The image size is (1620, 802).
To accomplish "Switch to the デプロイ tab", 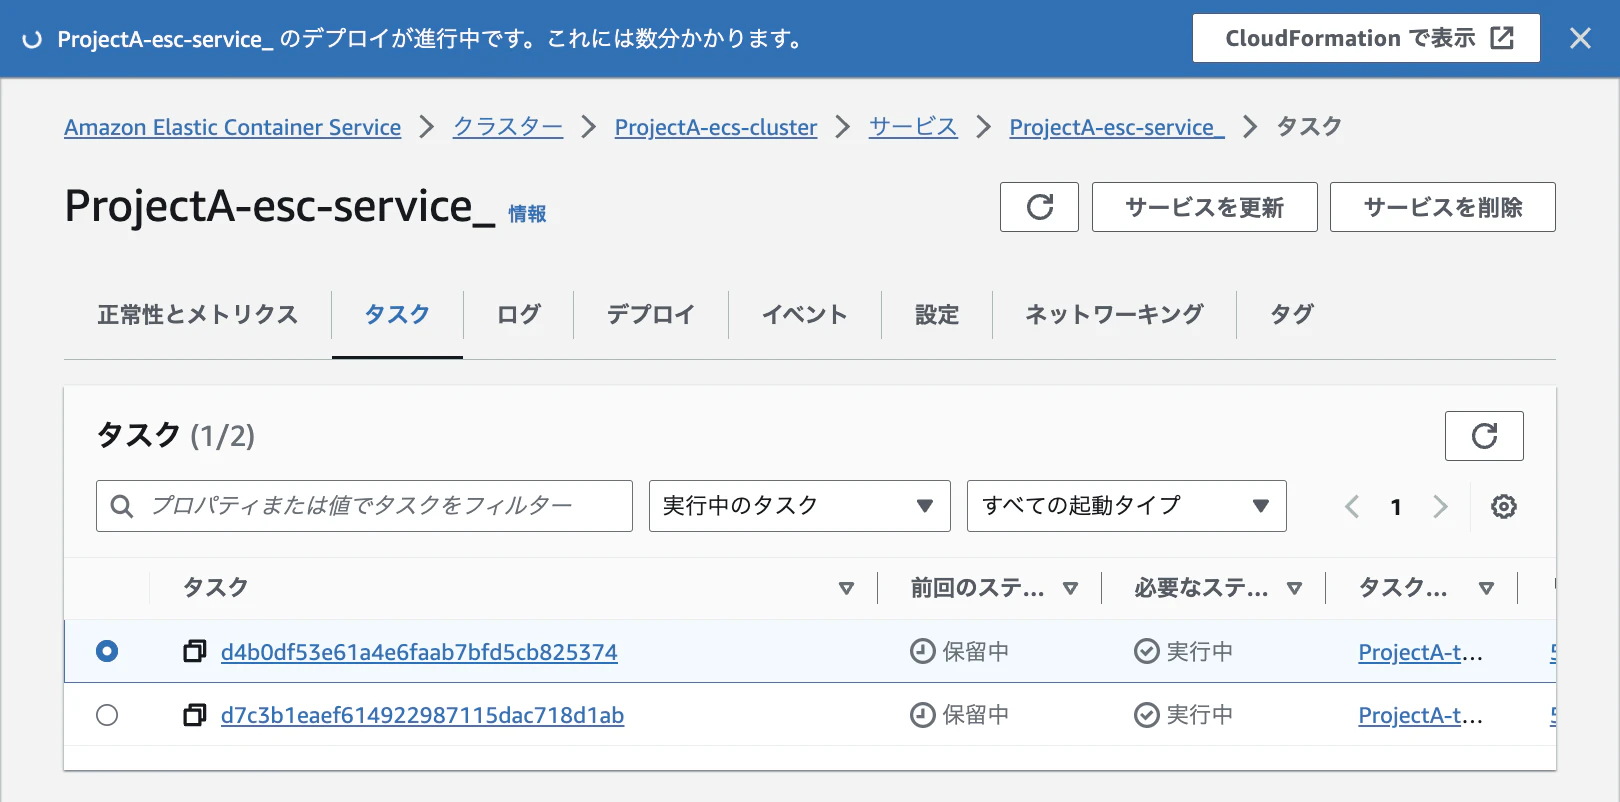I will (x=650, y=315).
